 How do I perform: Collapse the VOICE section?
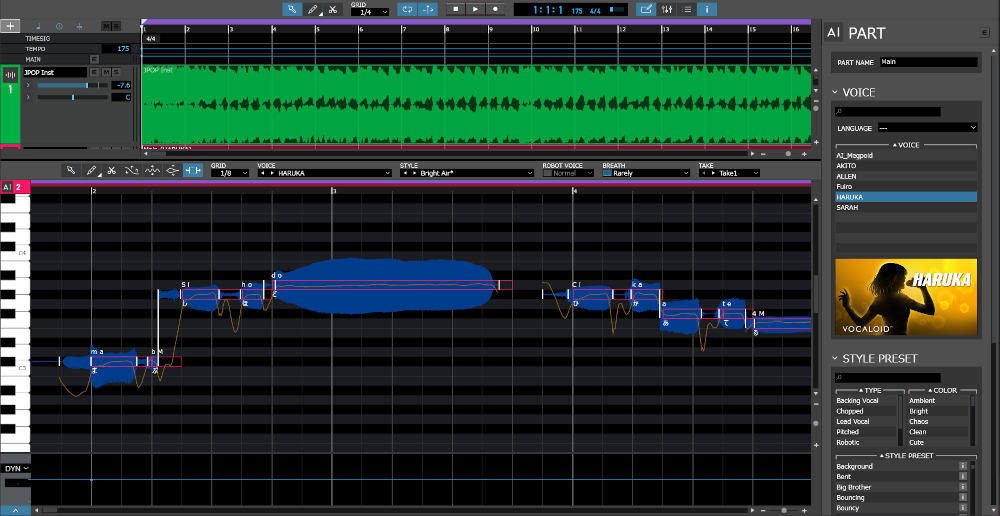coord(835,92)
